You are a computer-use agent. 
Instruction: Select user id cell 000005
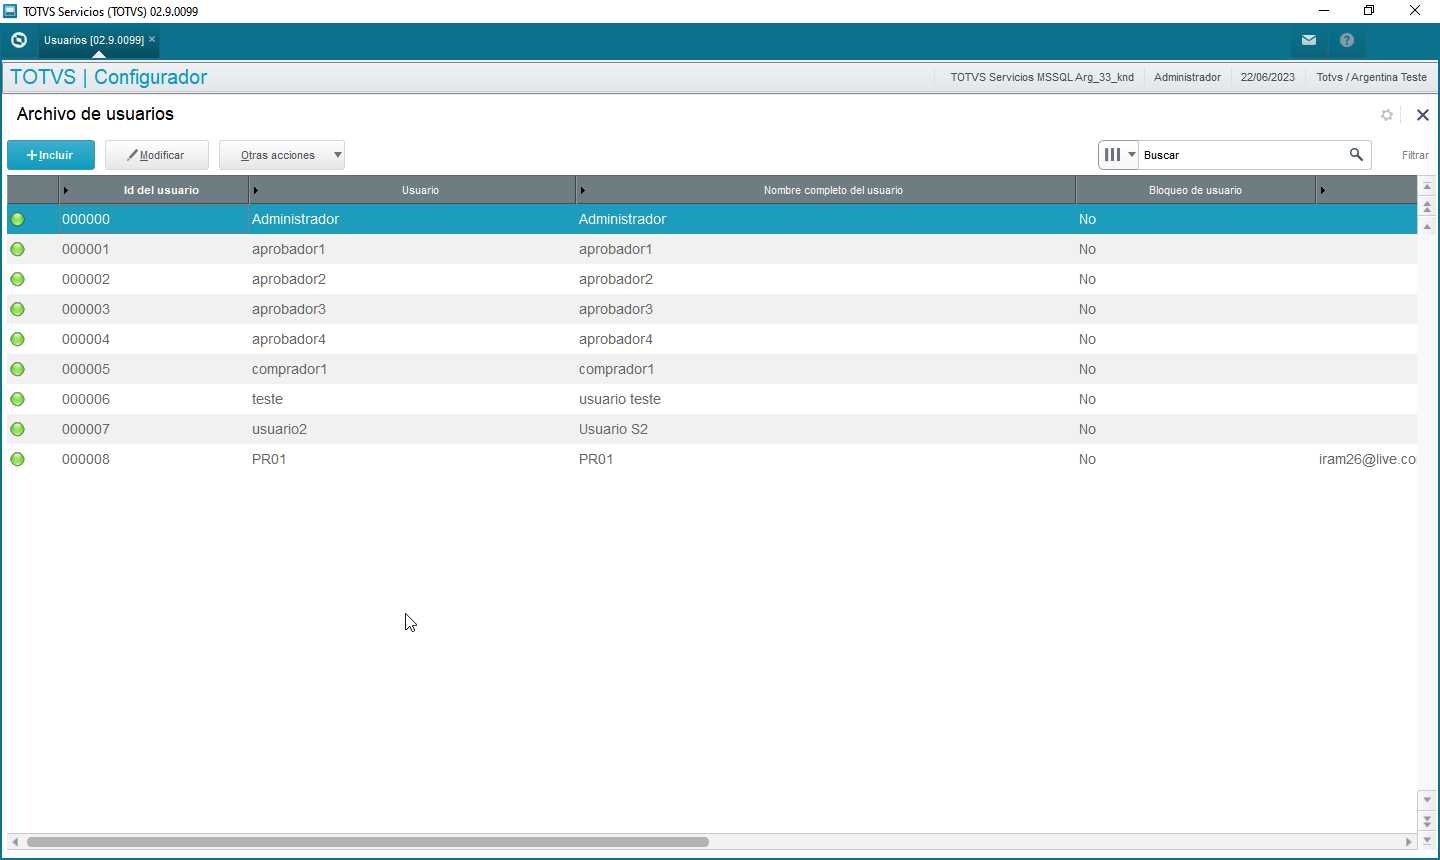click(154, 369)
